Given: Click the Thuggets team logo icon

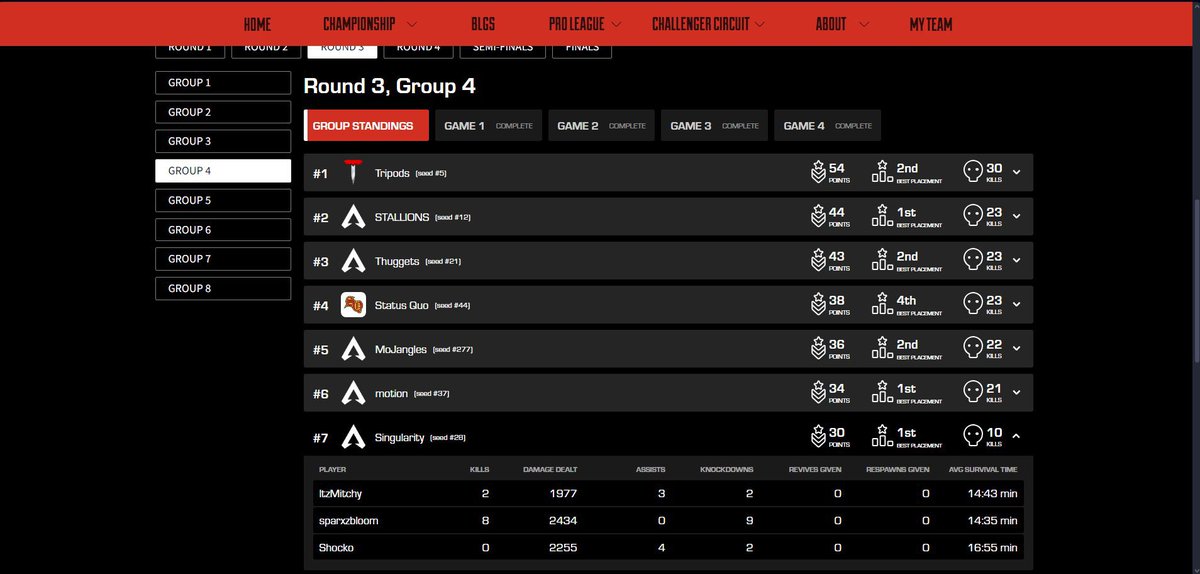Looking at the screenshot, I should point(352,261).
